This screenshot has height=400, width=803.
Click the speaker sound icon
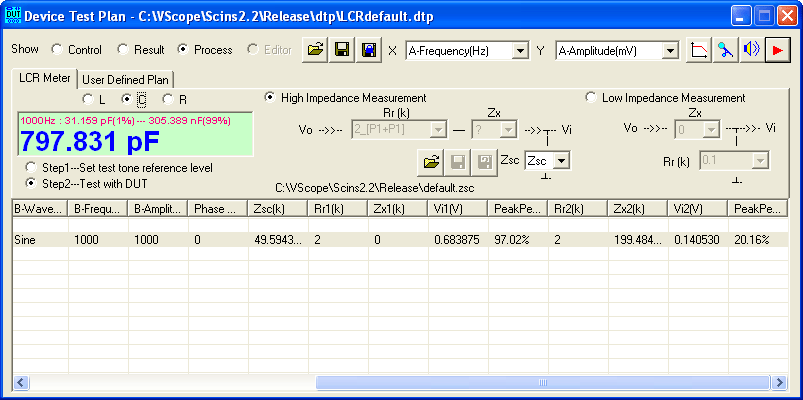coord(751,50)
